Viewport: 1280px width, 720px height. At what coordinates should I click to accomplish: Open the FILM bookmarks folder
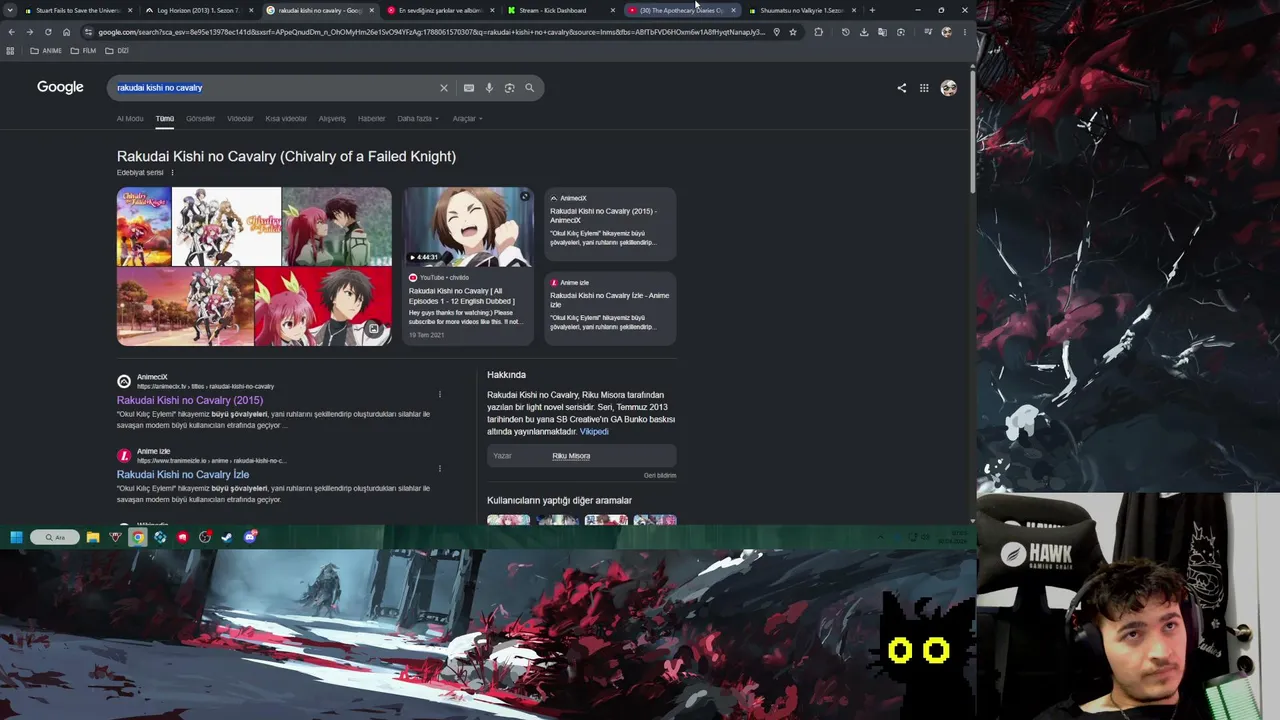[83, 51]
